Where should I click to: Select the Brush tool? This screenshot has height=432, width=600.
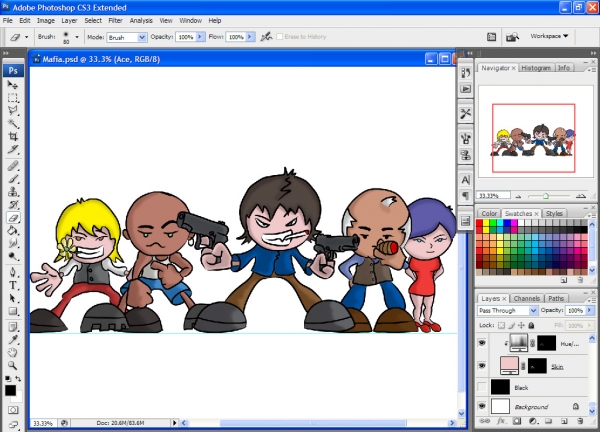point(13,179)
